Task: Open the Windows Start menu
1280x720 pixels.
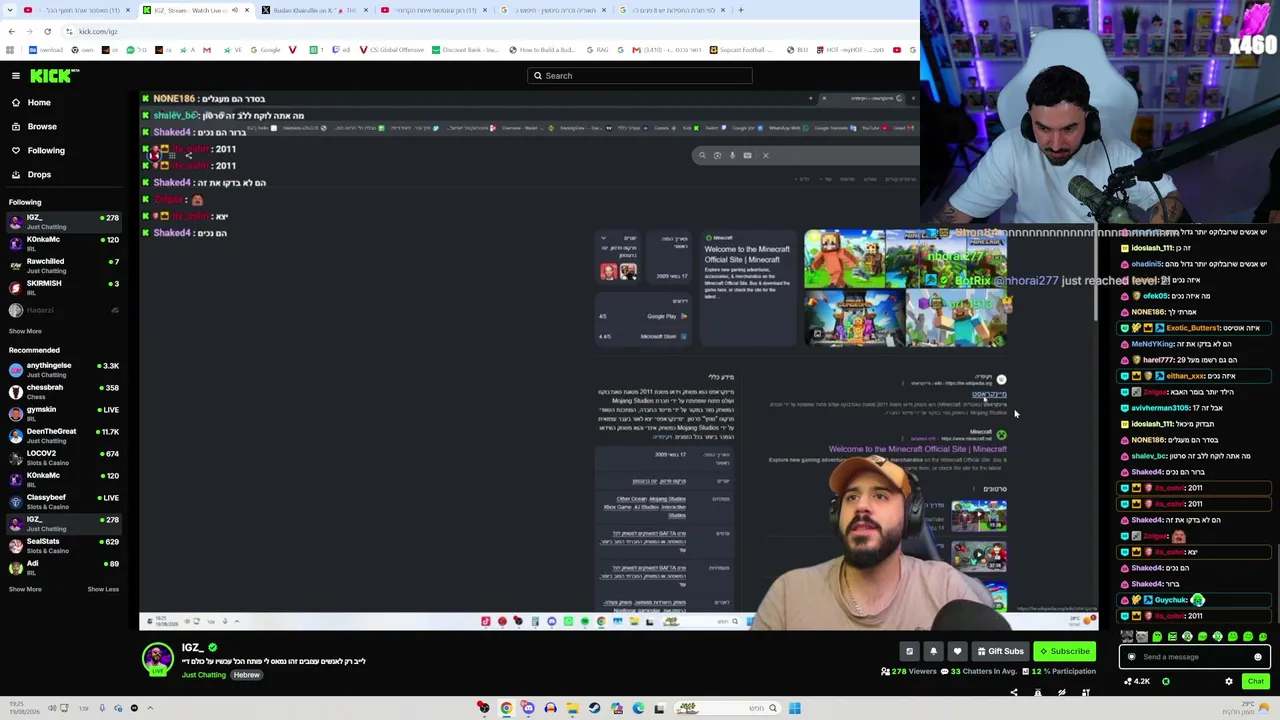Action: (794, 709)
